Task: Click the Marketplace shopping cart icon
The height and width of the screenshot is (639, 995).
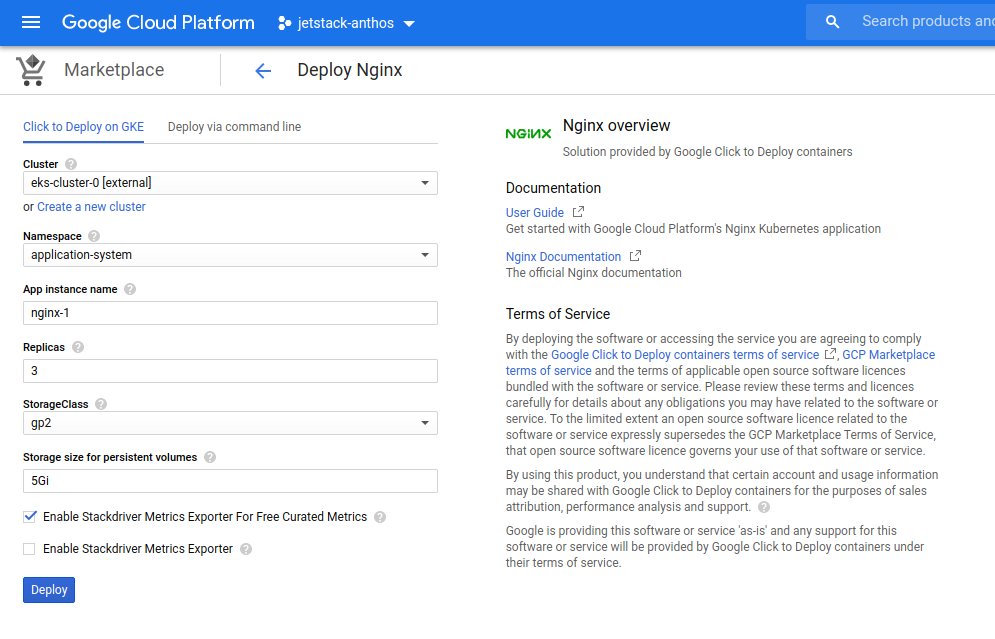Action: pos(30,69)
